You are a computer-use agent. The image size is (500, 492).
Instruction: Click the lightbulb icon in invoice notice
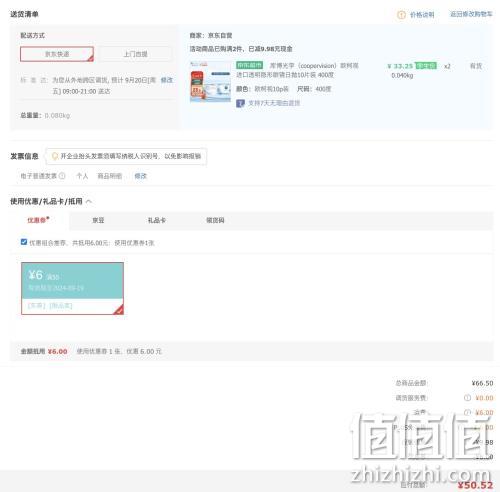[55, 156]
